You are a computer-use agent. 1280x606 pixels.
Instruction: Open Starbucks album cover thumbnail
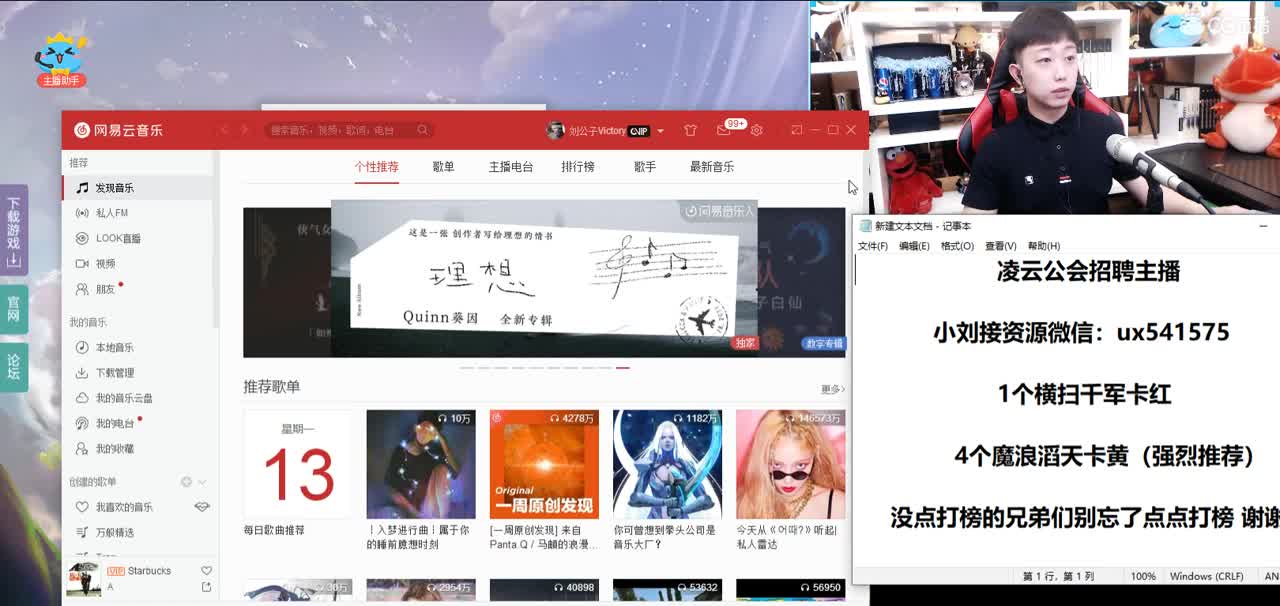point(83,579)
